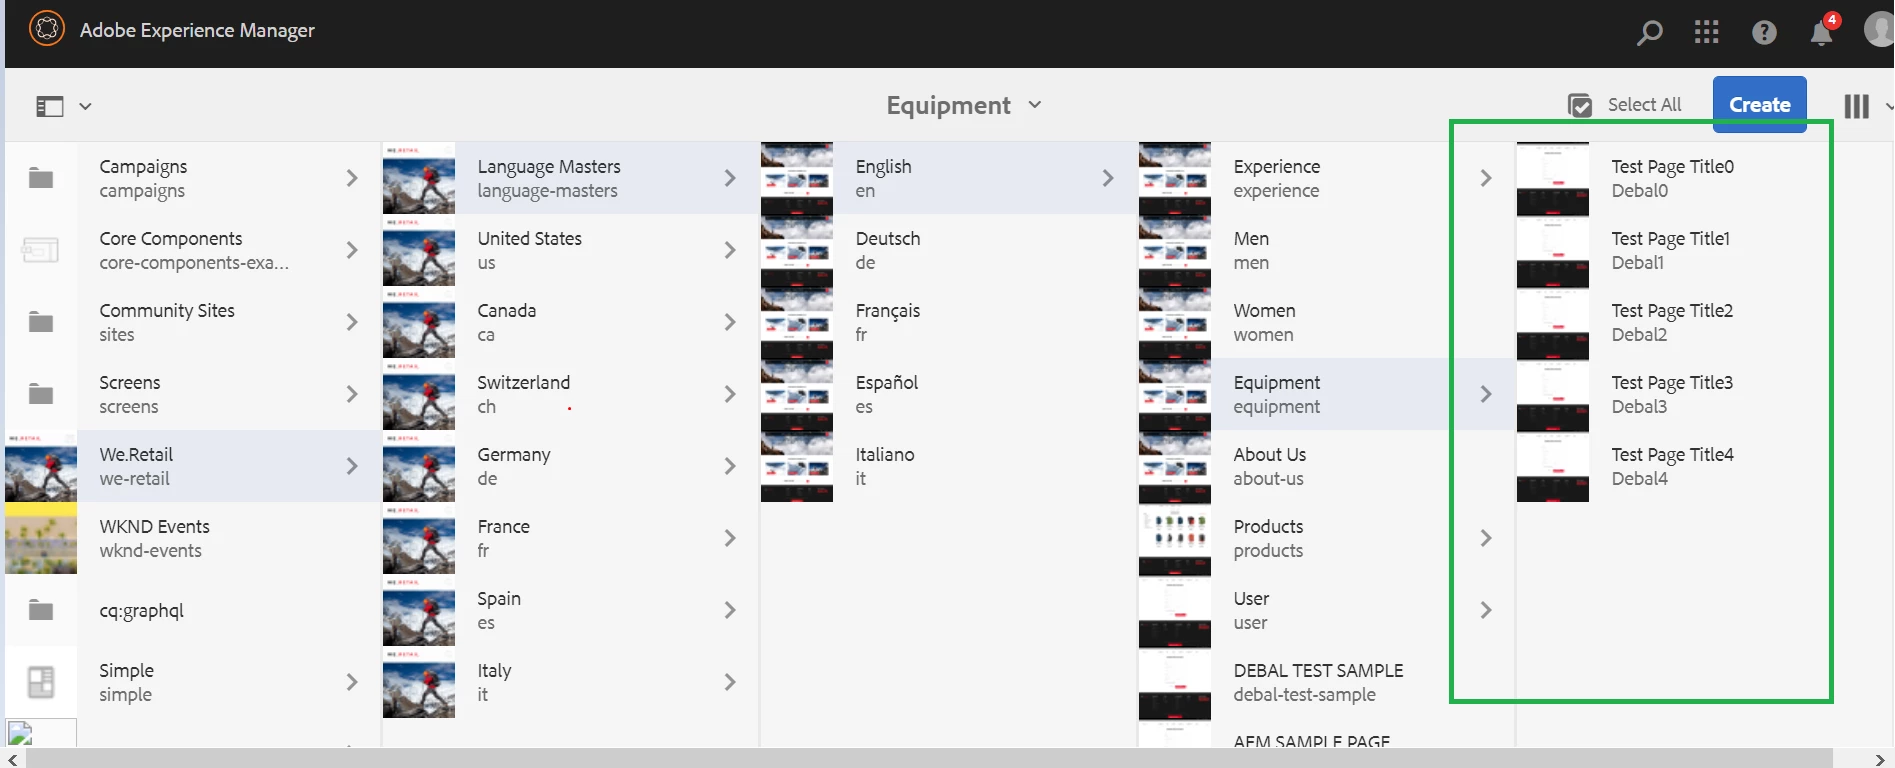Open the Deutsch language page
The width and height of the screenshot is (1895, 768).
948,250
